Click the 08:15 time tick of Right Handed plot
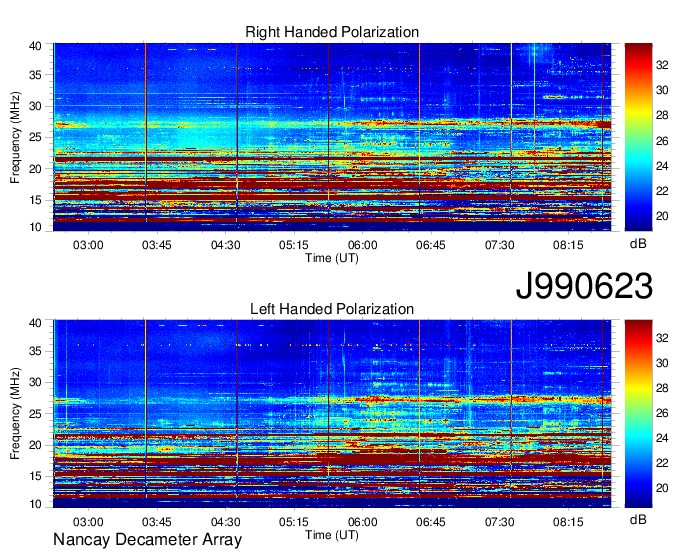Image resolution: width=680 pixels, height=552 pixels. [568, 245]
